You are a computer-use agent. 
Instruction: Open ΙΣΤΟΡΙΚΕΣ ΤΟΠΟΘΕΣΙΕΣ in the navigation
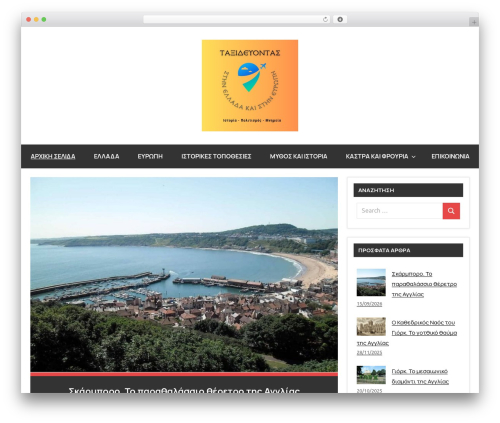click(216, 156)
